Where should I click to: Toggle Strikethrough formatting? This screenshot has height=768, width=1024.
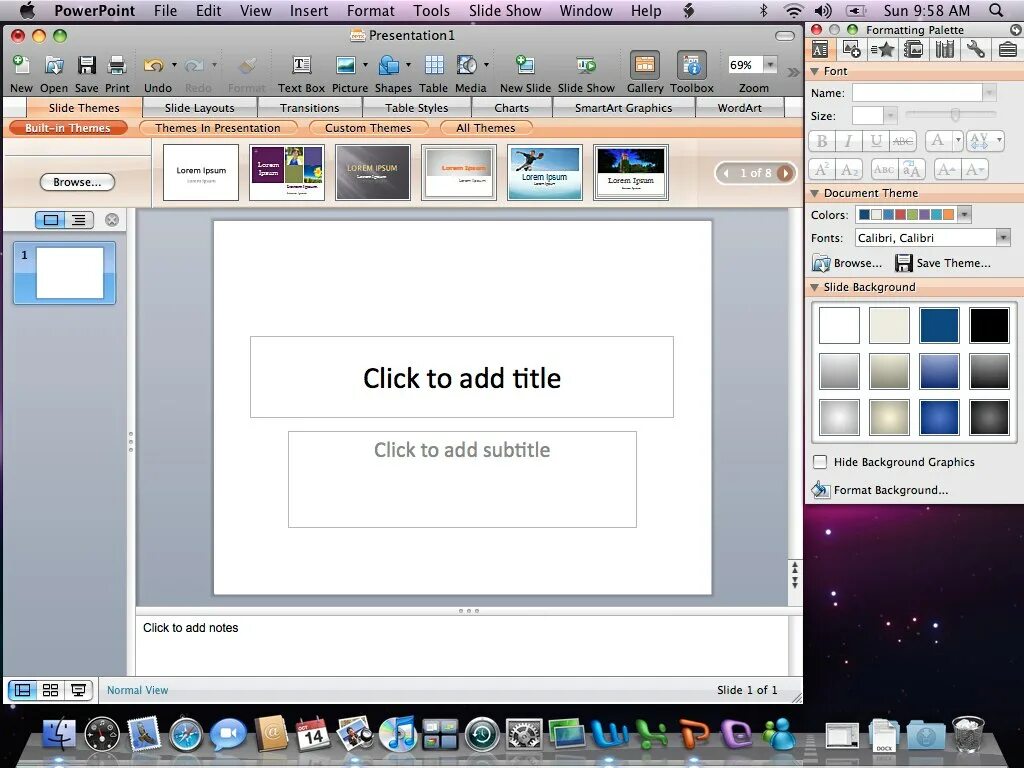[x=903, y=140]
